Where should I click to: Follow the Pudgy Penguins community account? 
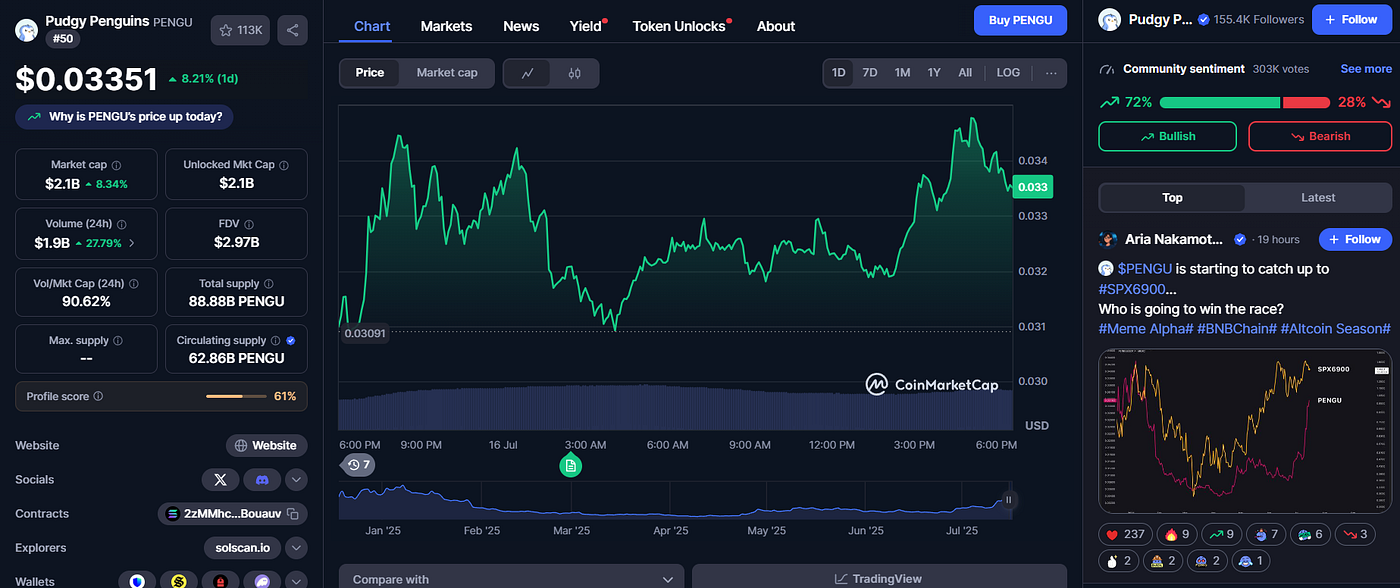click(x=1351, y=20)
